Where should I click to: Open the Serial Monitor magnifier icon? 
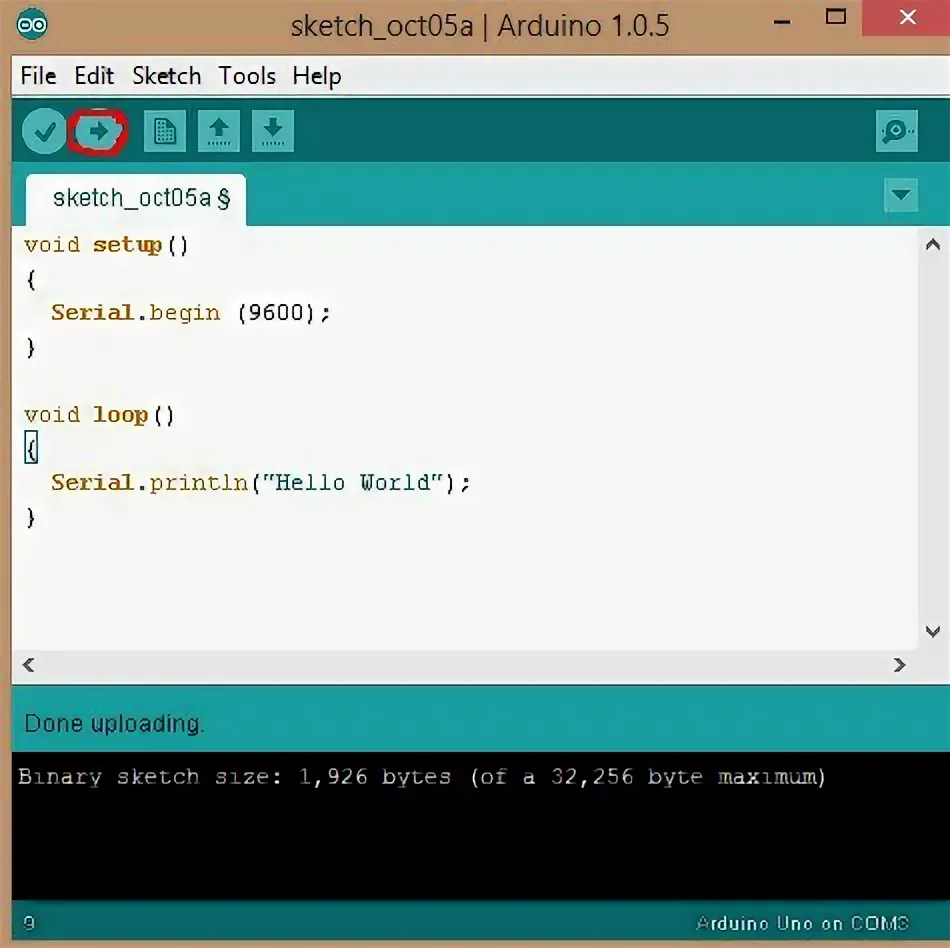(897, 131)
